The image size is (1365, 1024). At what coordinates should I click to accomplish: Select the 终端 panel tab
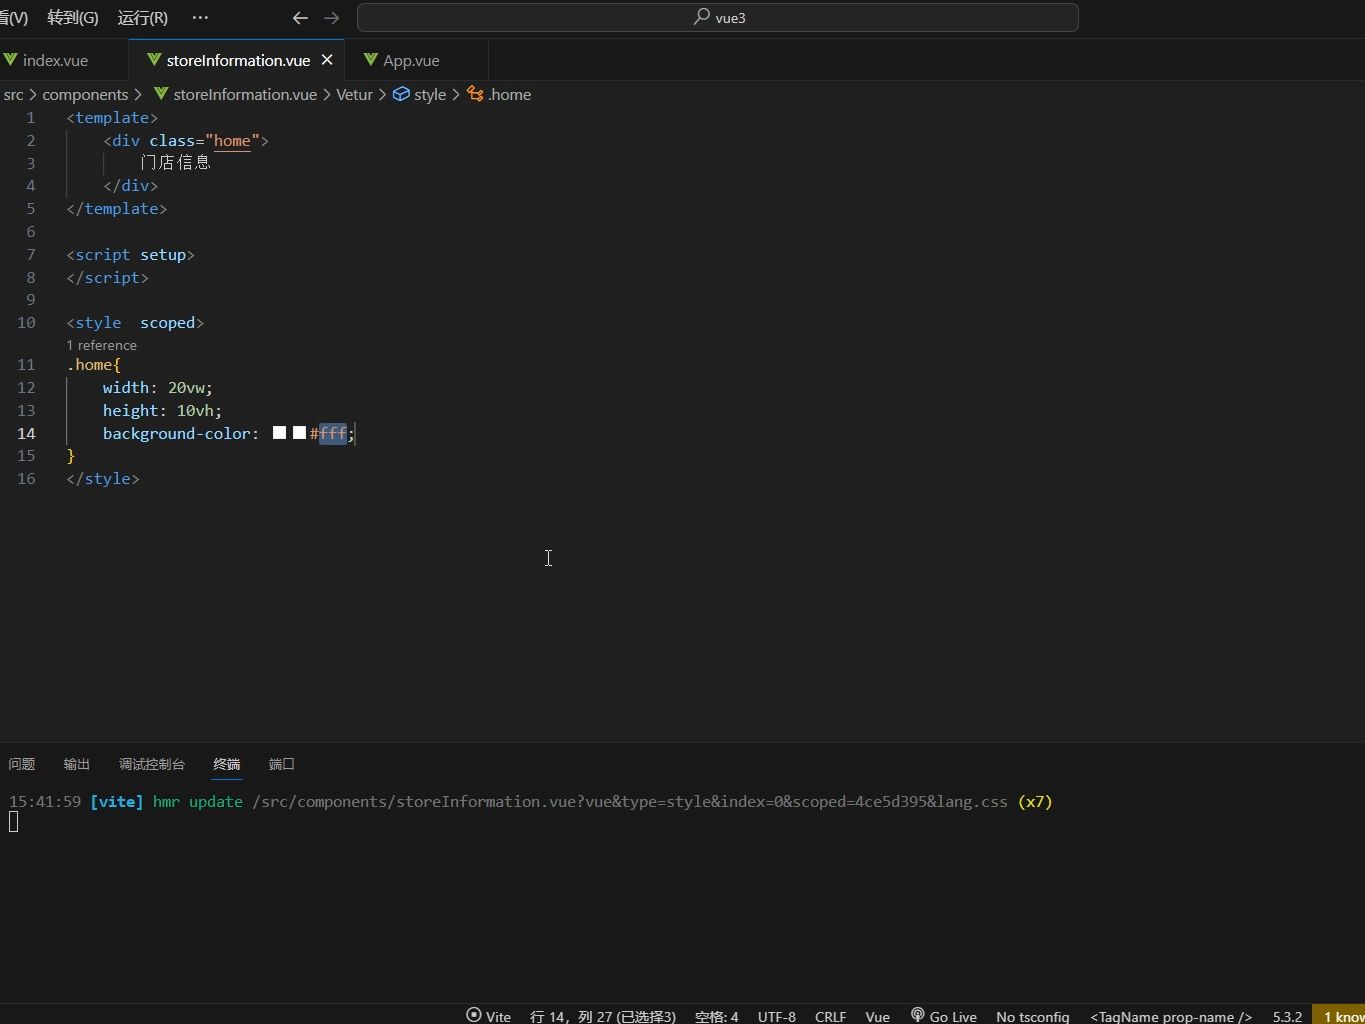[x=227, y=764]
